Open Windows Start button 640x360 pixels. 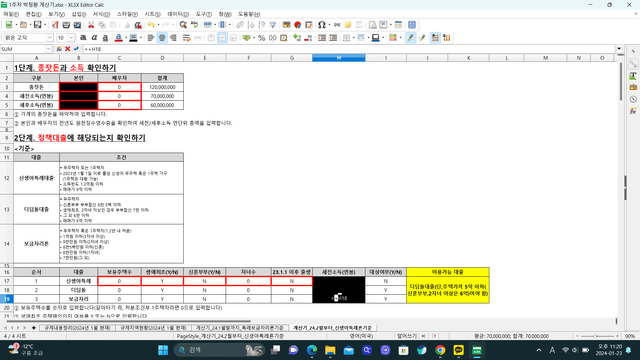pos(163,350)
